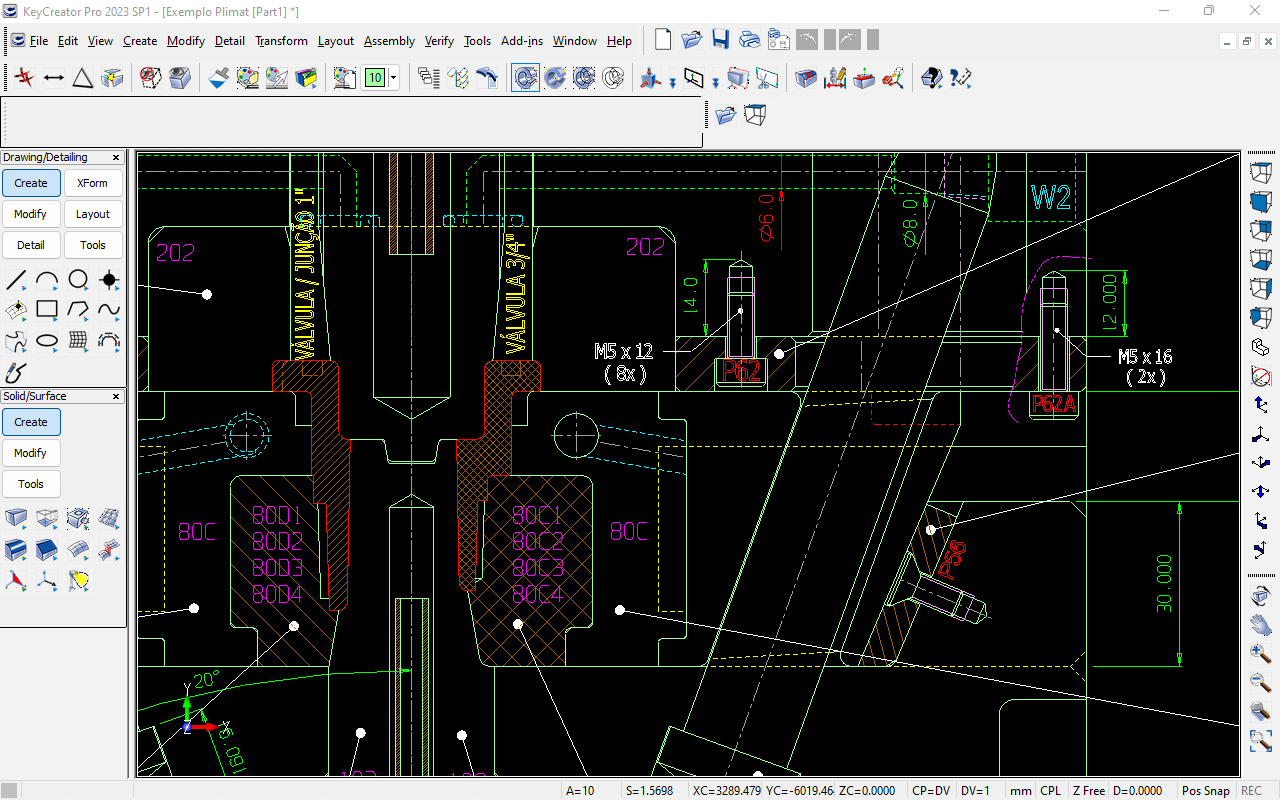Viewport: 1280px width, 800px height.
Task: Click Create button in Solid/Surface panel
Action: tap(31, 422)
